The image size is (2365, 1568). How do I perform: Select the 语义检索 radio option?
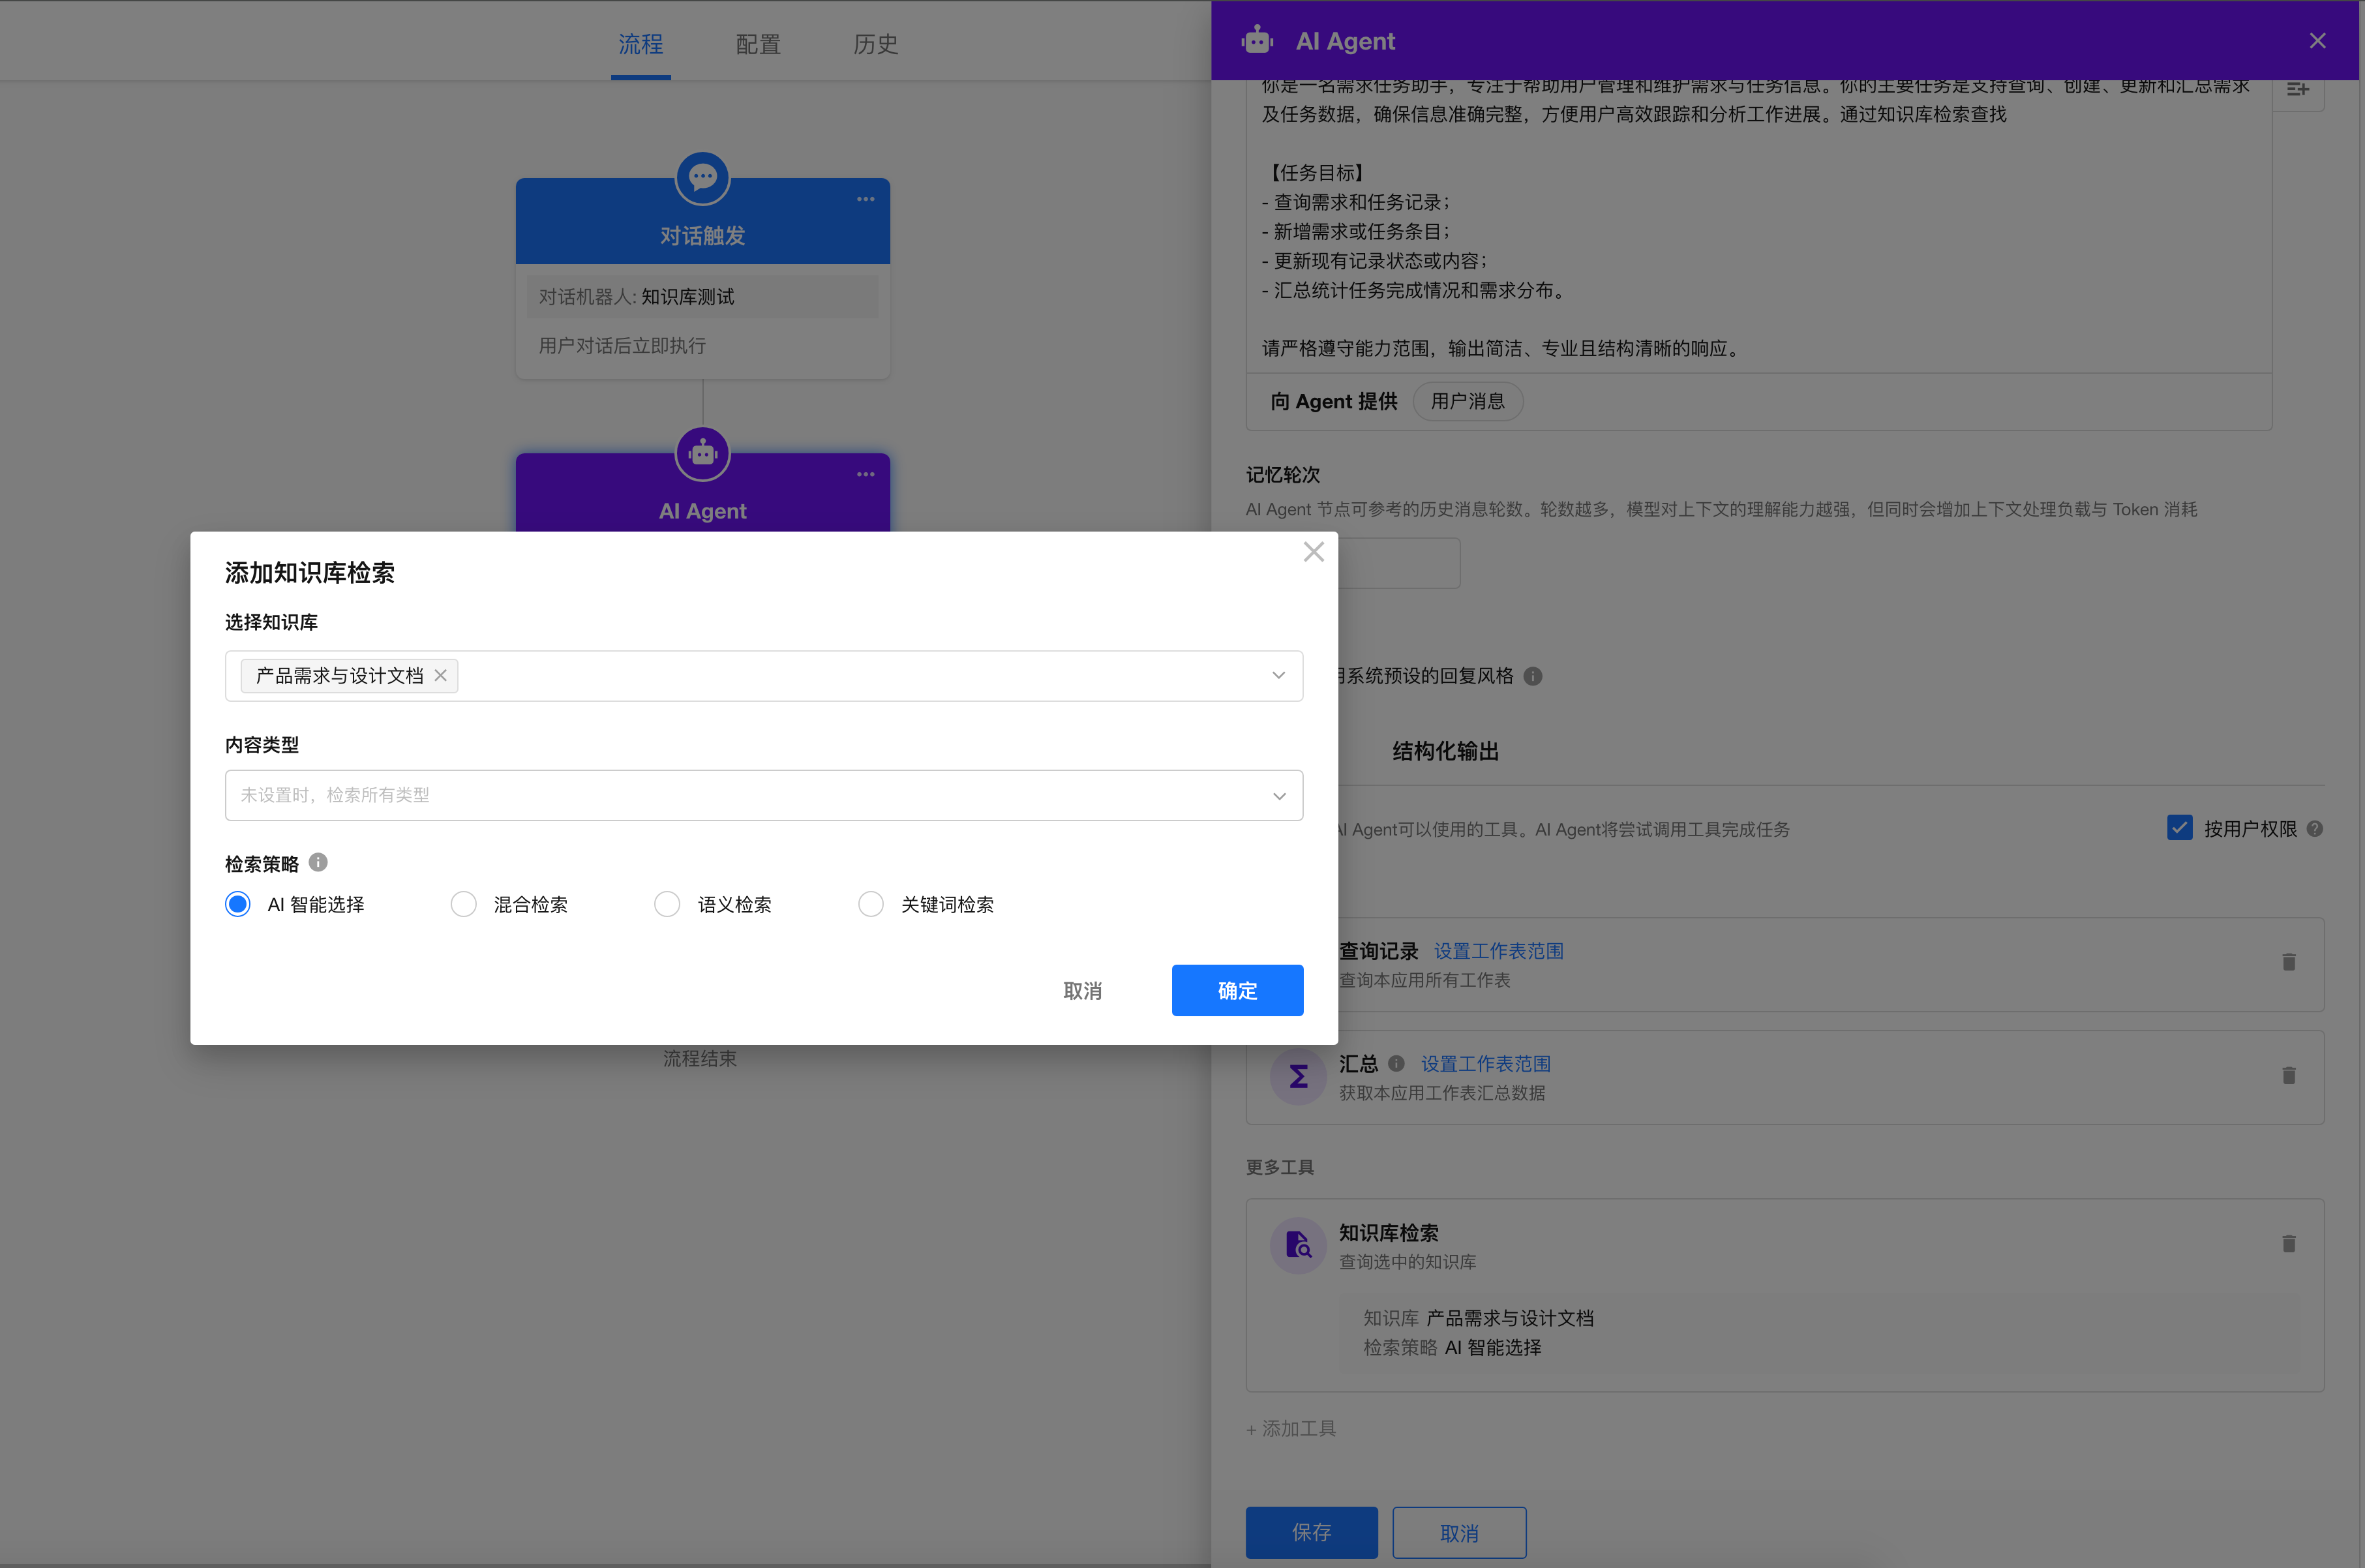coord(667,904)
